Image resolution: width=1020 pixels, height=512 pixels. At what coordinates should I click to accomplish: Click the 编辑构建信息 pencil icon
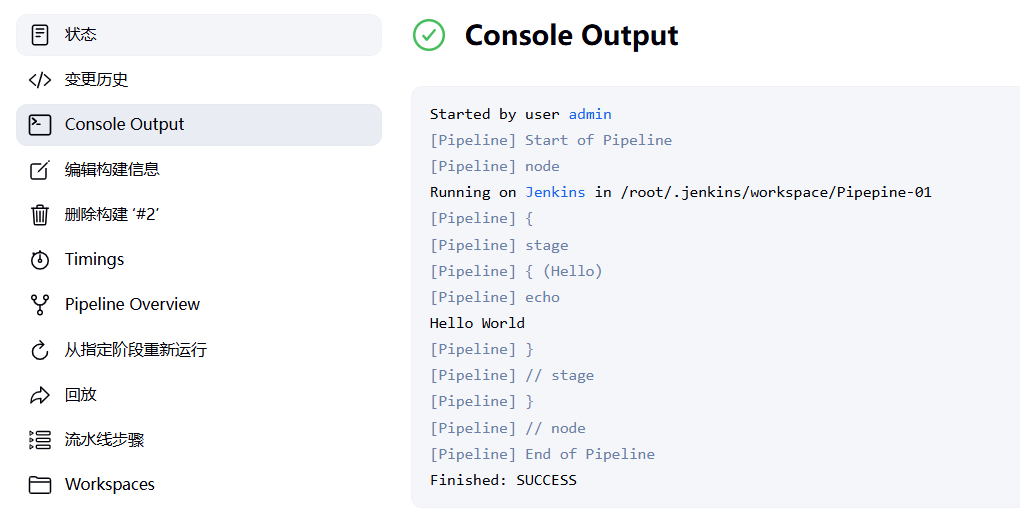pos(40,170)
